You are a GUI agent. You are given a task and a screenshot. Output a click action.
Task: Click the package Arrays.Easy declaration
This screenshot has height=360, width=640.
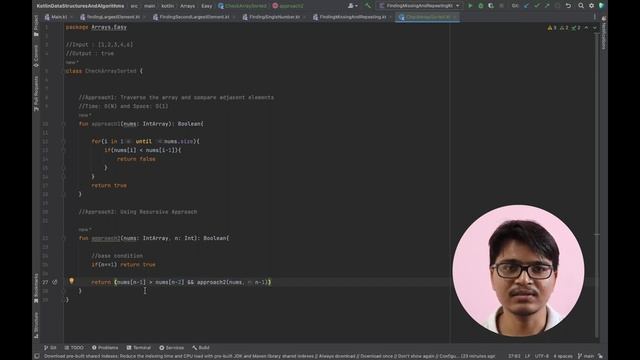click(x=96, y=27)
